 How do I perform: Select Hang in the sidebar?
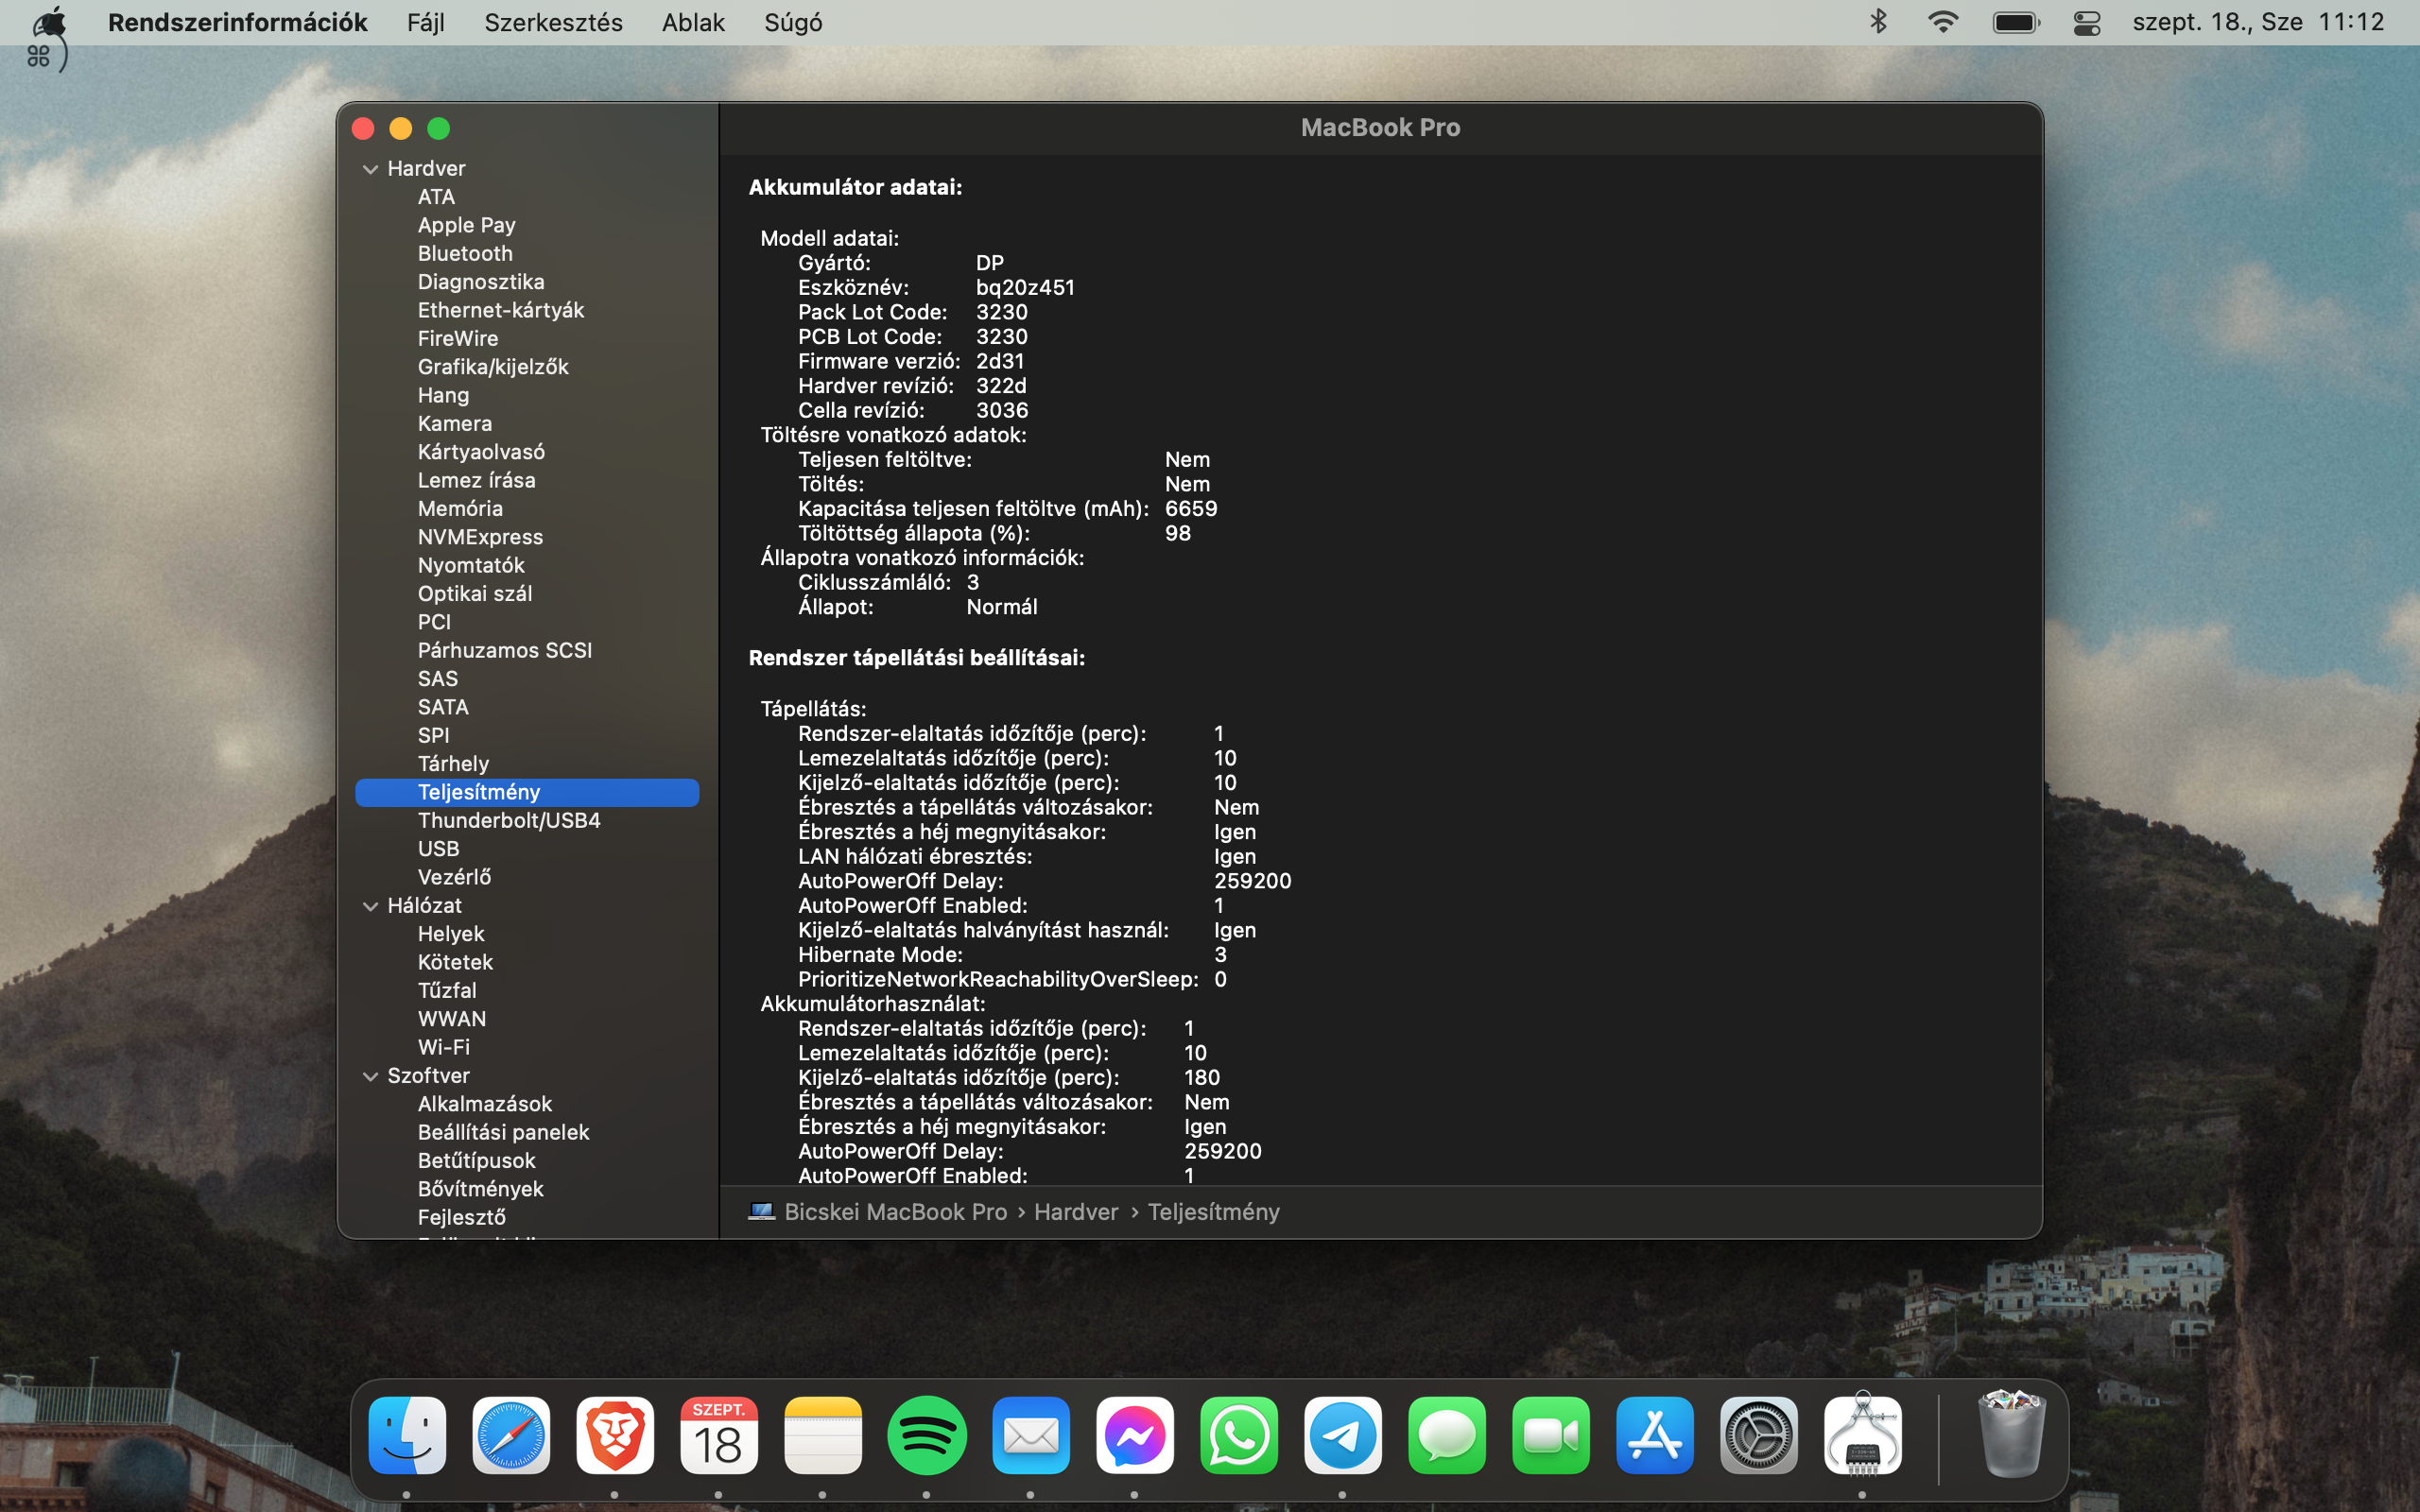tap(443, 395)
